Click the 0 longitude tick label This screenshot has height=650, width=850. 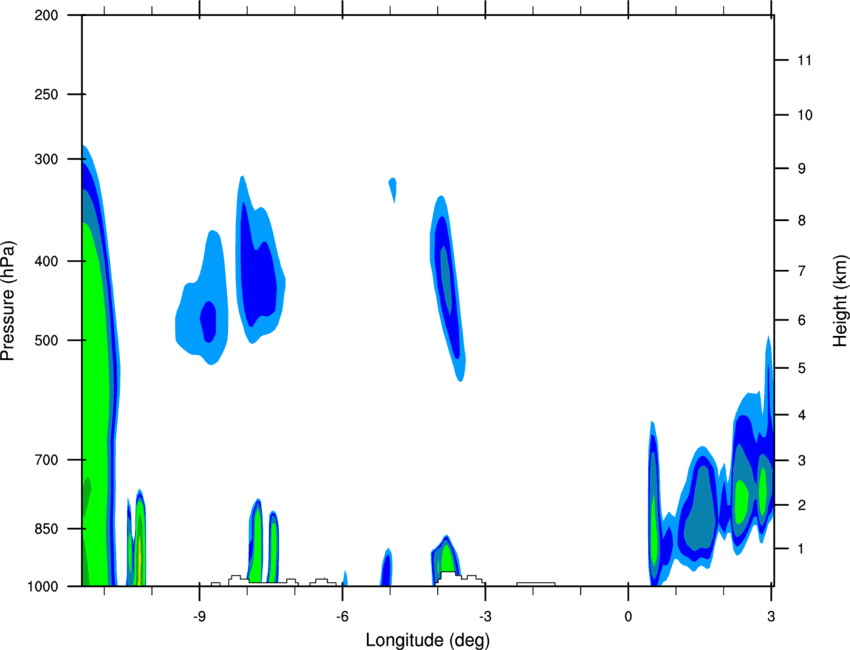point(628,617)
